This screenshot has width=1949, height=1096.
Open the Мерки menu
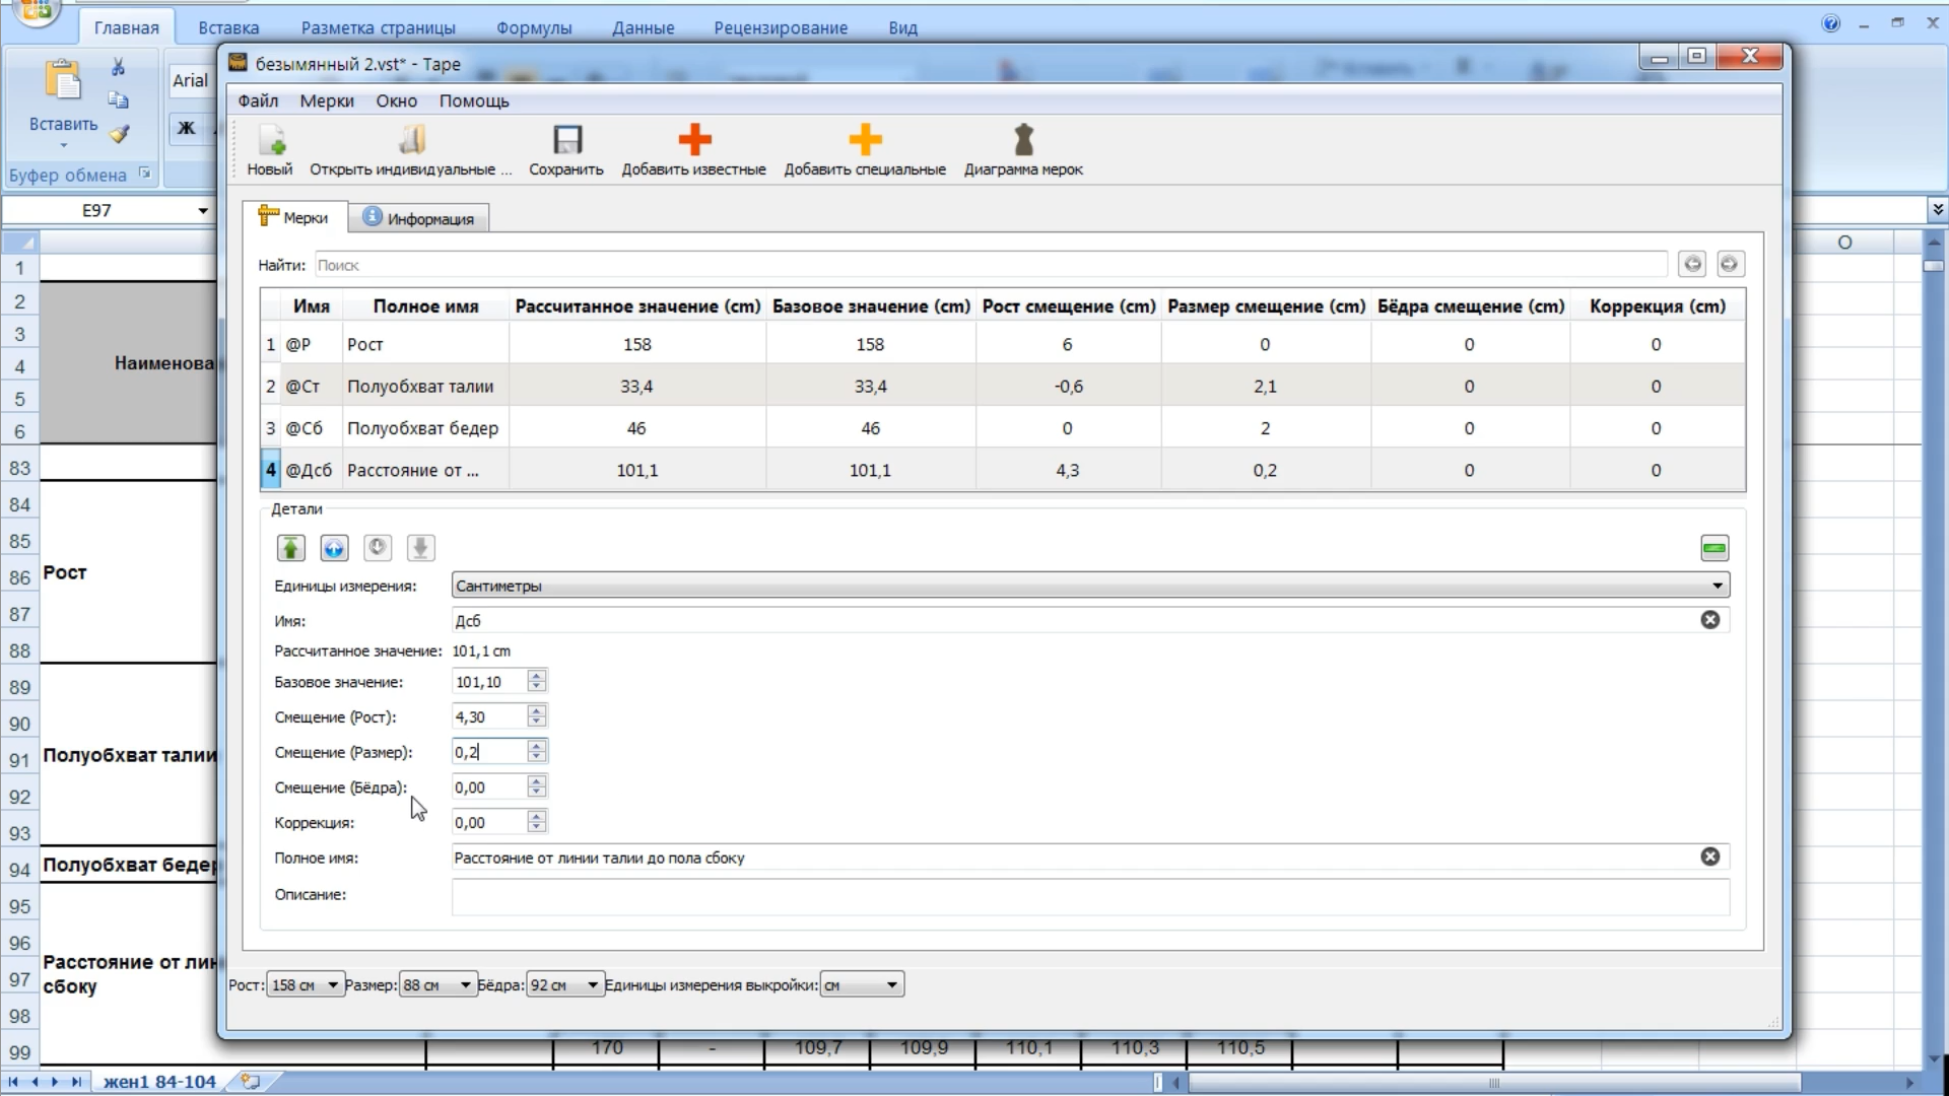pos(327,101)
